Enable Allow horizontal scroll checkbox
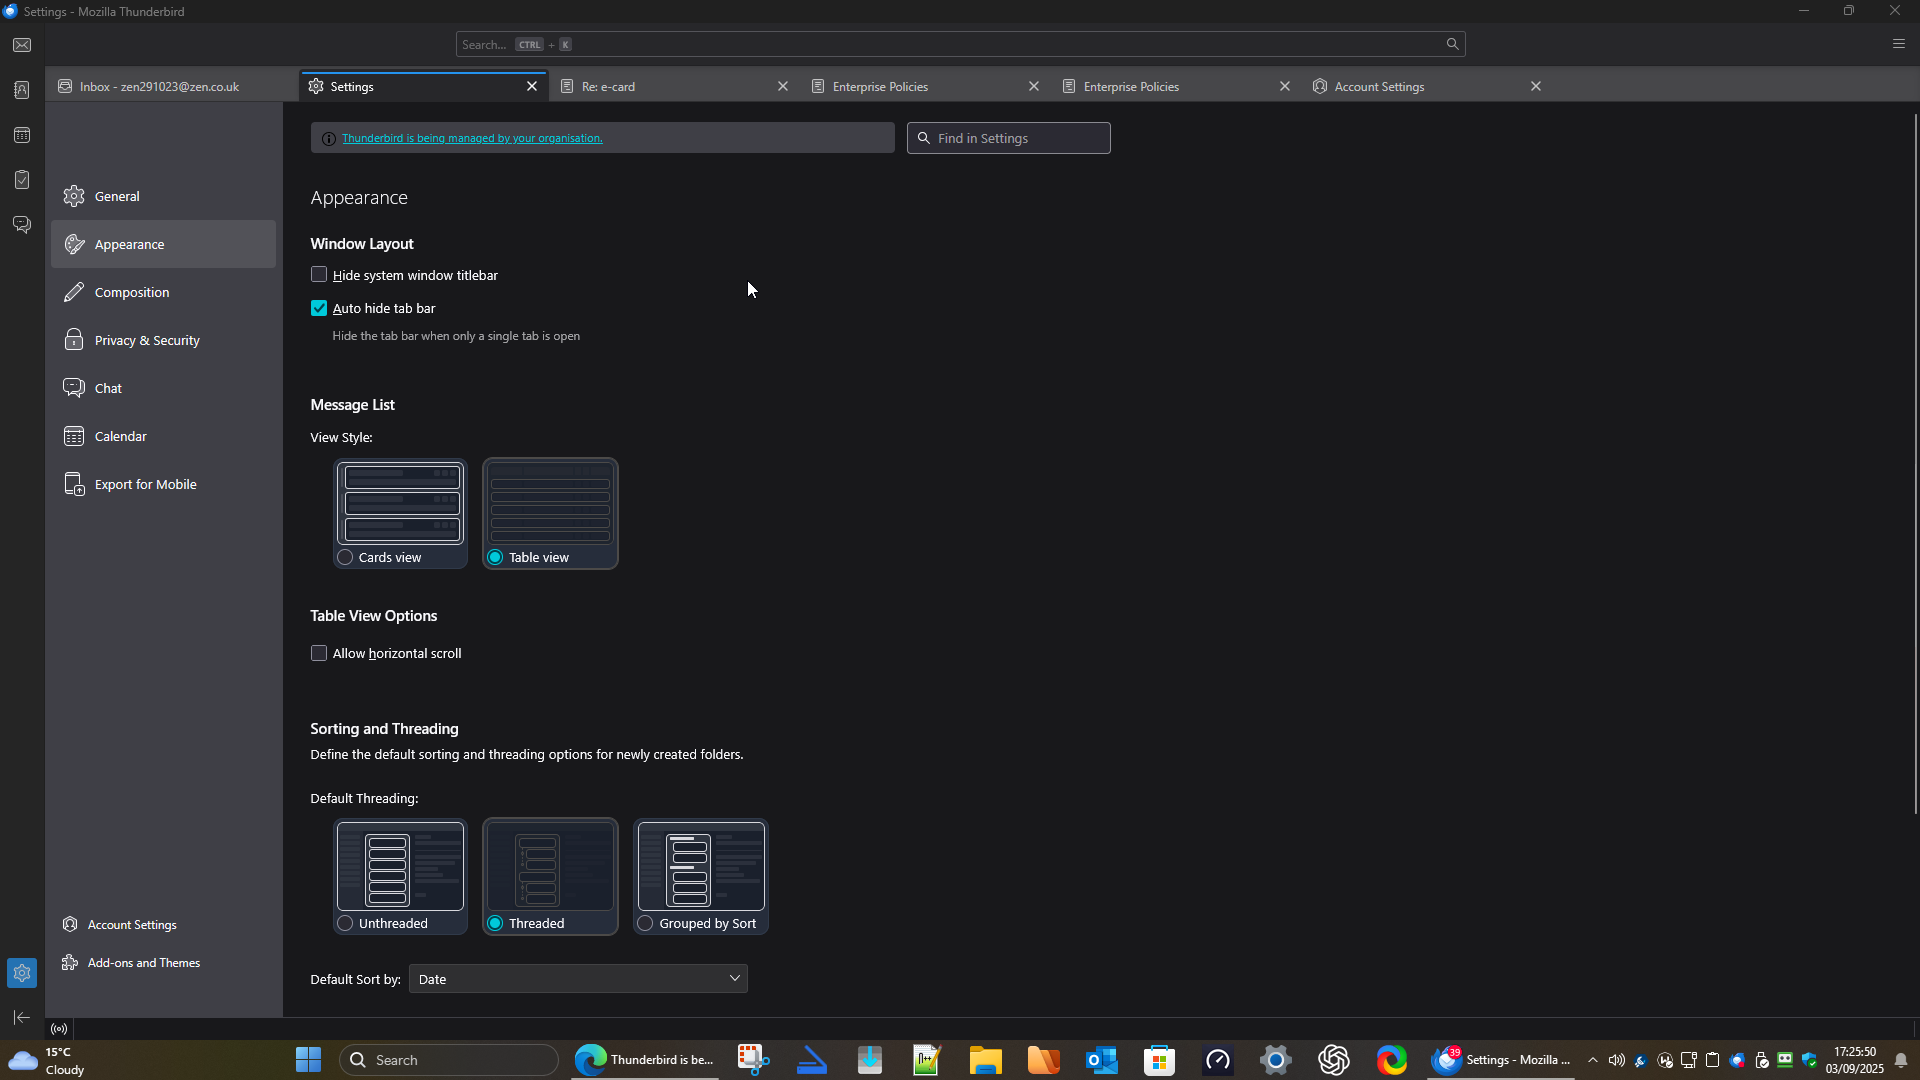The image size is (1920, 1080). pos(319,653)
